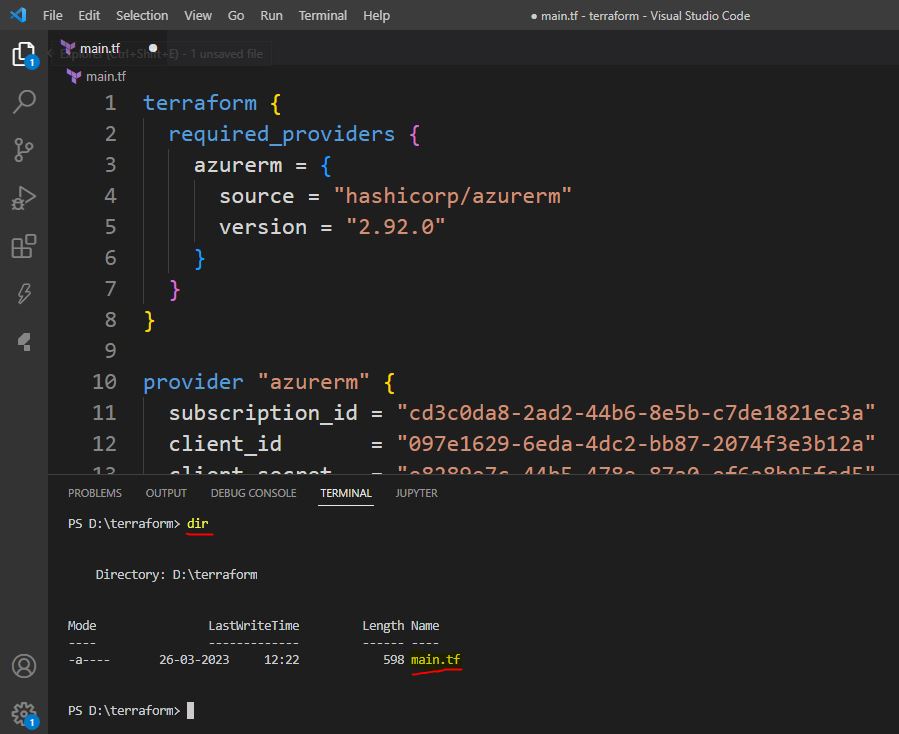The image size is (899, 734).
Task: Click the terminal prompt input area
Action: tap(191, 711)
